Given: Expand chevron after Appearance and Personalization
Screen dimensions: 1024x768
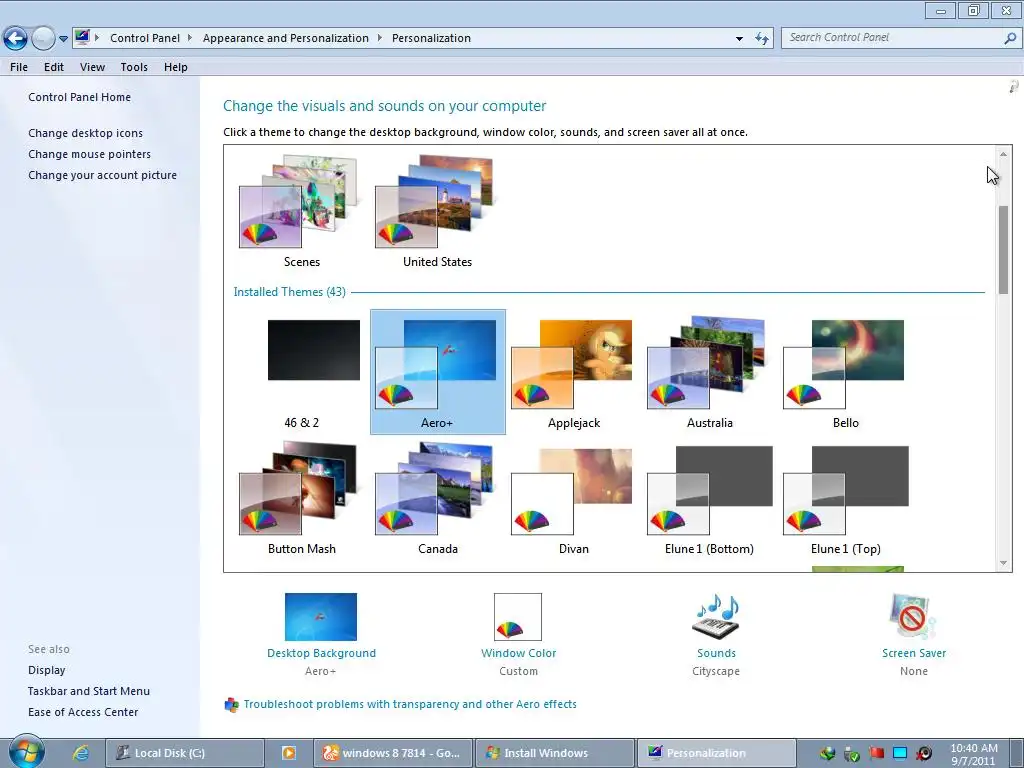Looking at the screenshot, I should (x=379, y=38).
